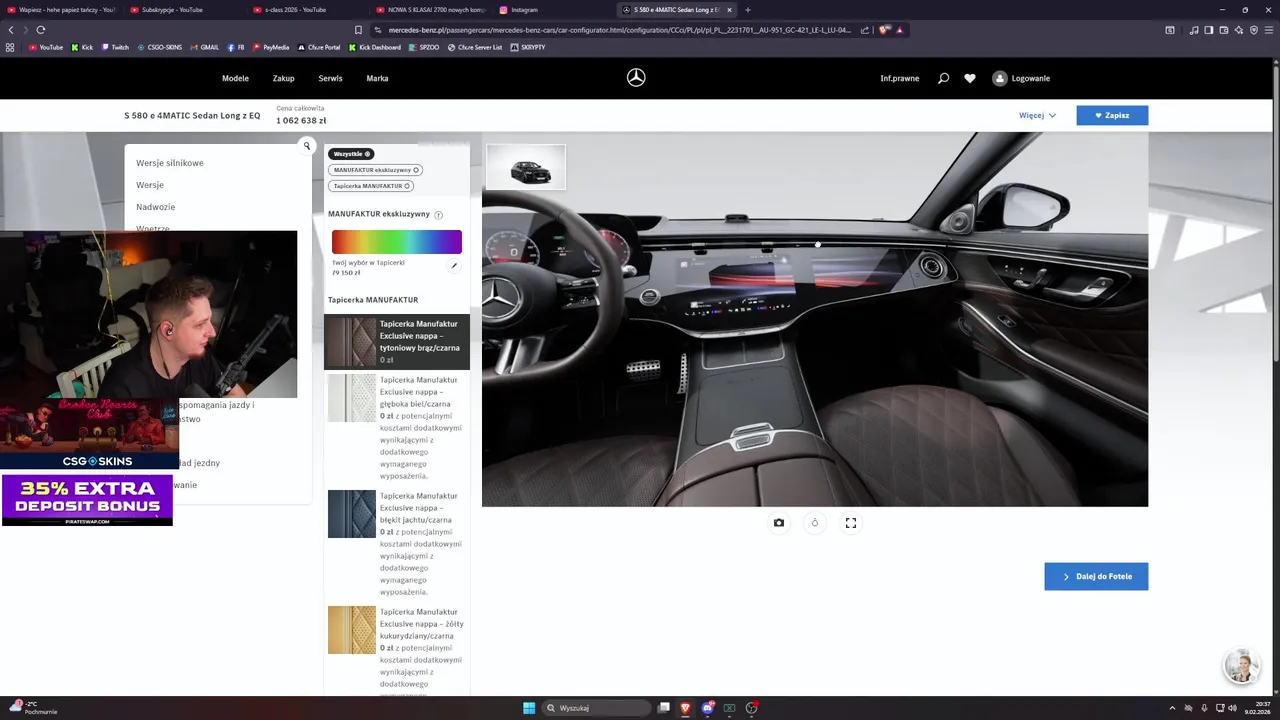Viewport: 1280px width, 720px height.
Task: Enter fullscreen view of interior
Action: [x=851, y=523]
